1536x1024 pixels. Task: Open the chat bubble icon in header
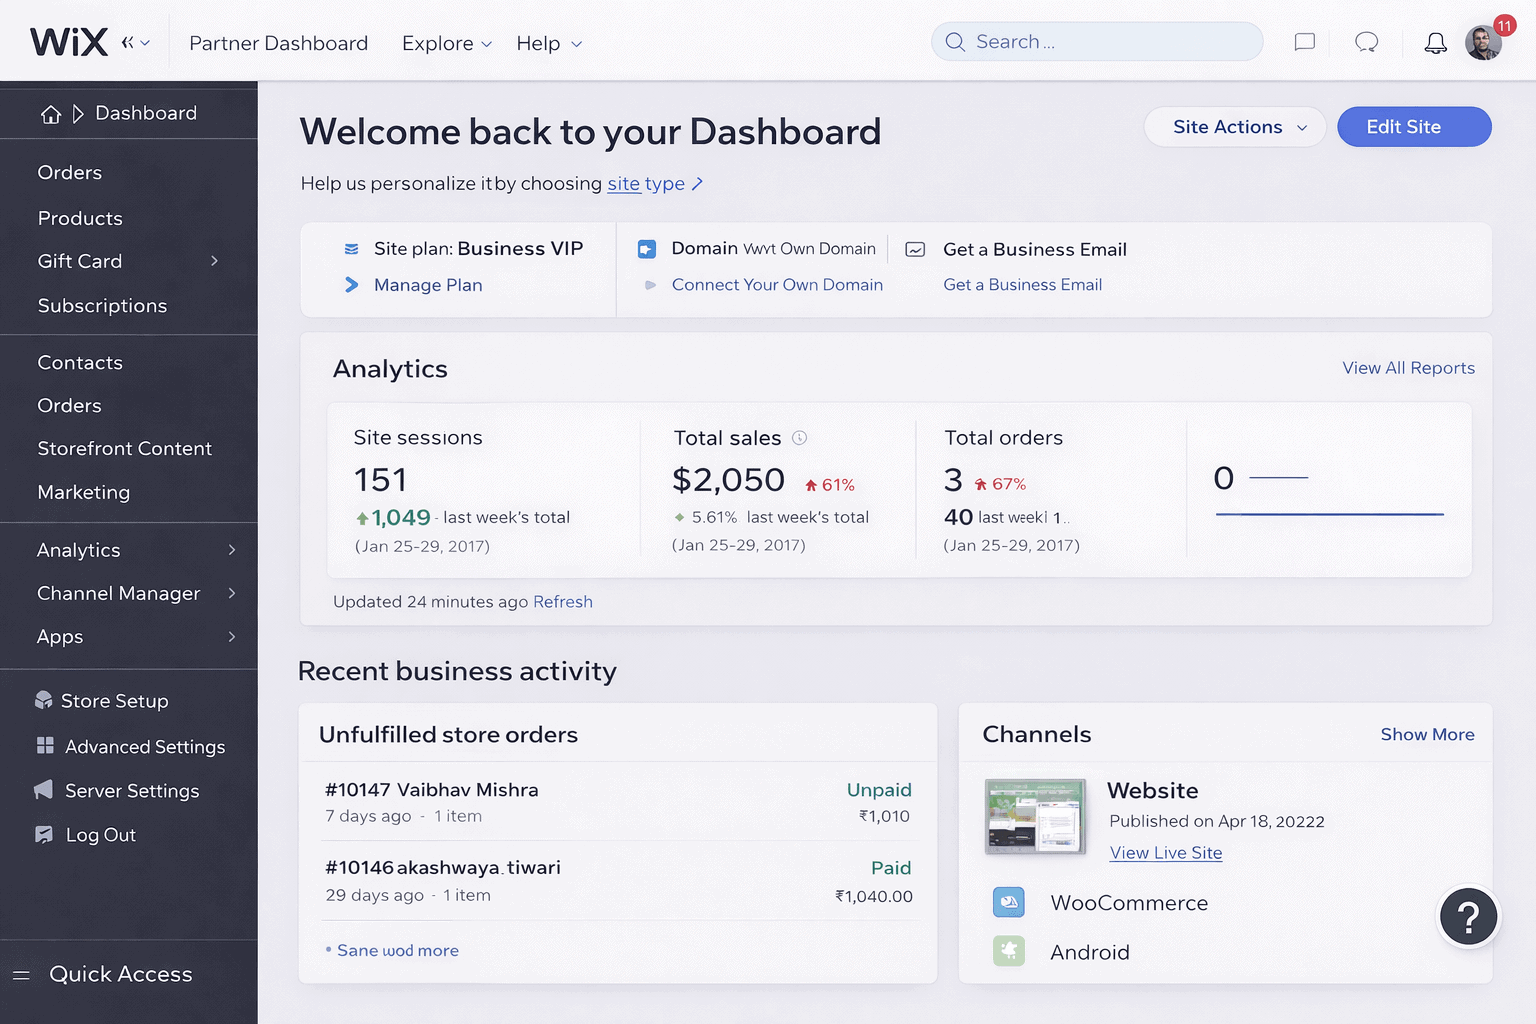pyautogui.click(x=1366, y=42)
